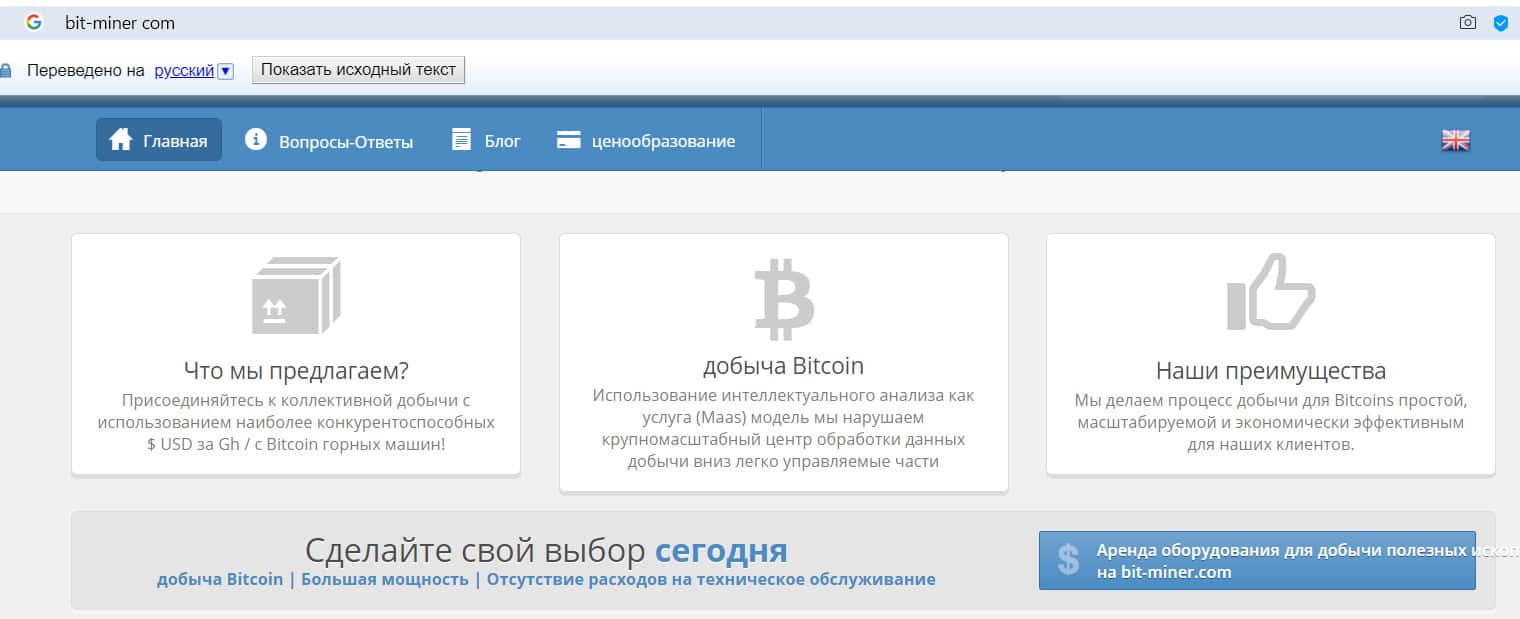Image resolution: width=1520 pixels, height=619 pixels.
Task: Click the dollar sign icon in rental button
Action: point(1068,560)
